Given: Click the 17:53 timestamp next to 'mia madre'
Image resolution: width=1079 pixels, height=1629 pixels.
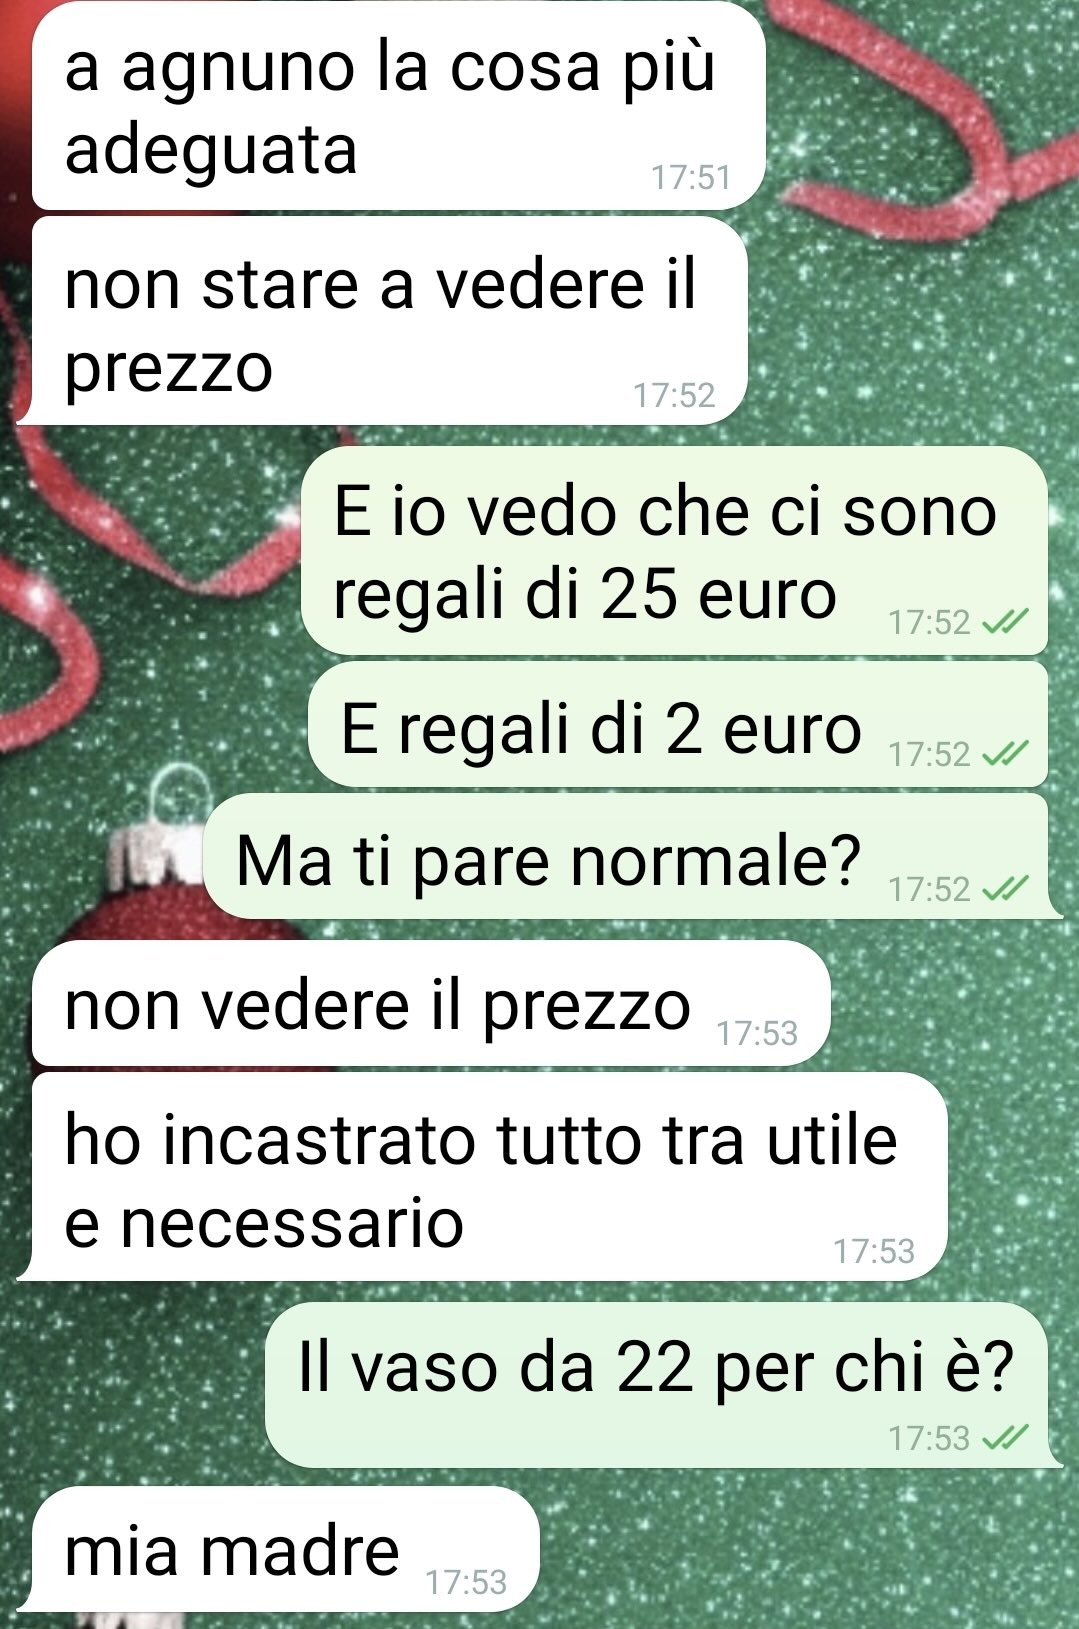Looking at the screenshot, I should [x=466, y=1582].
